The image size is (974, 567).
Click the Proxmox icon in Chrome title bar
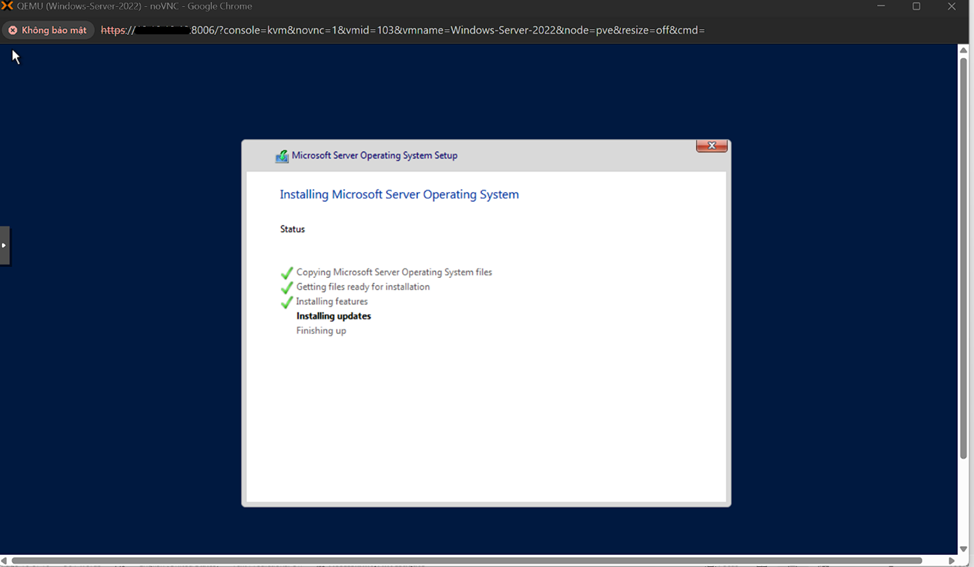(x=8, y=7)
